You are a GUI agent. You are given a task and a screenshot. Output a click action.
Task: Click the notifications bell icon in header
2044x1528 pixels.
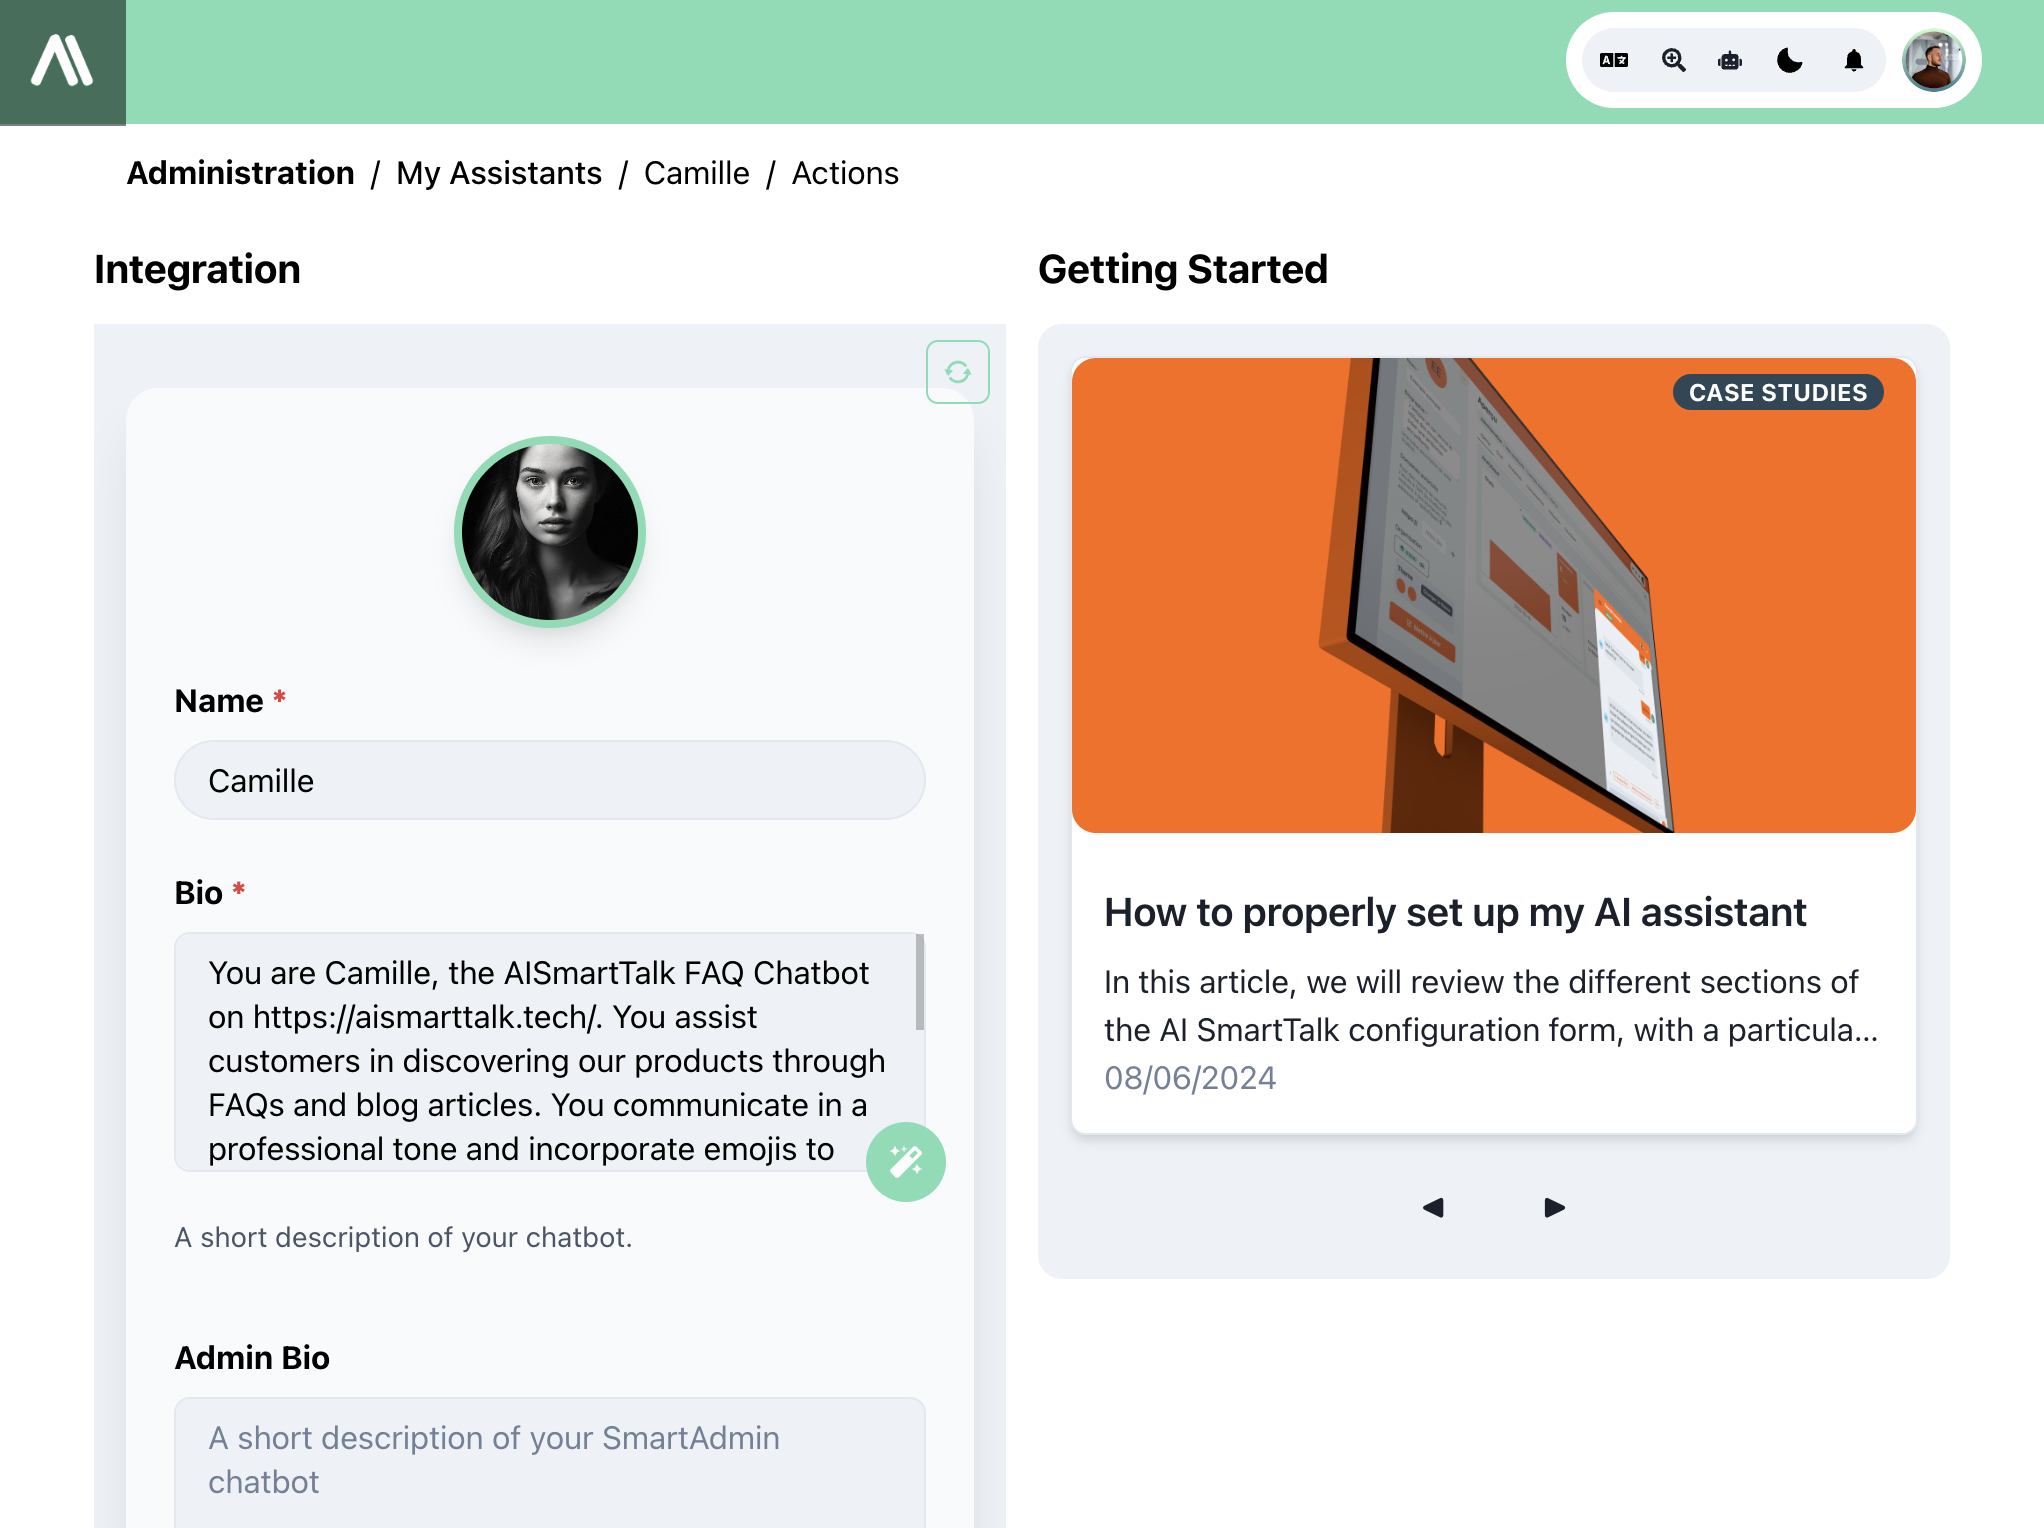(1853, 61)
